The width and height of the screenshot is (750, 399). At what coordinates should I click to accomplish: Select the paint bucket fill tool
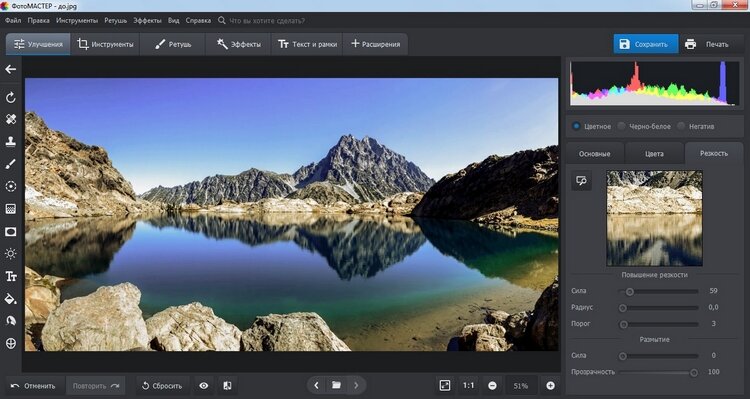(x=11, y=299)
